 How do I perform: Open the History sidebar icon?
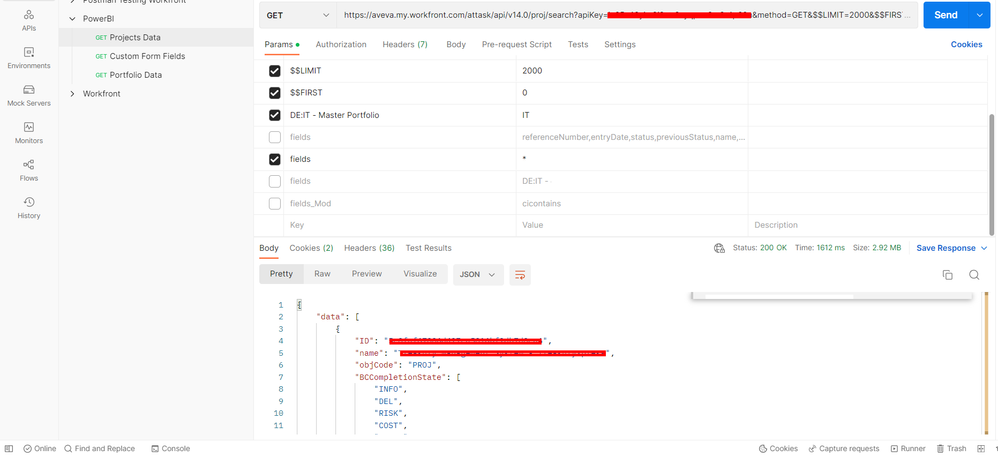coord(29,207)
